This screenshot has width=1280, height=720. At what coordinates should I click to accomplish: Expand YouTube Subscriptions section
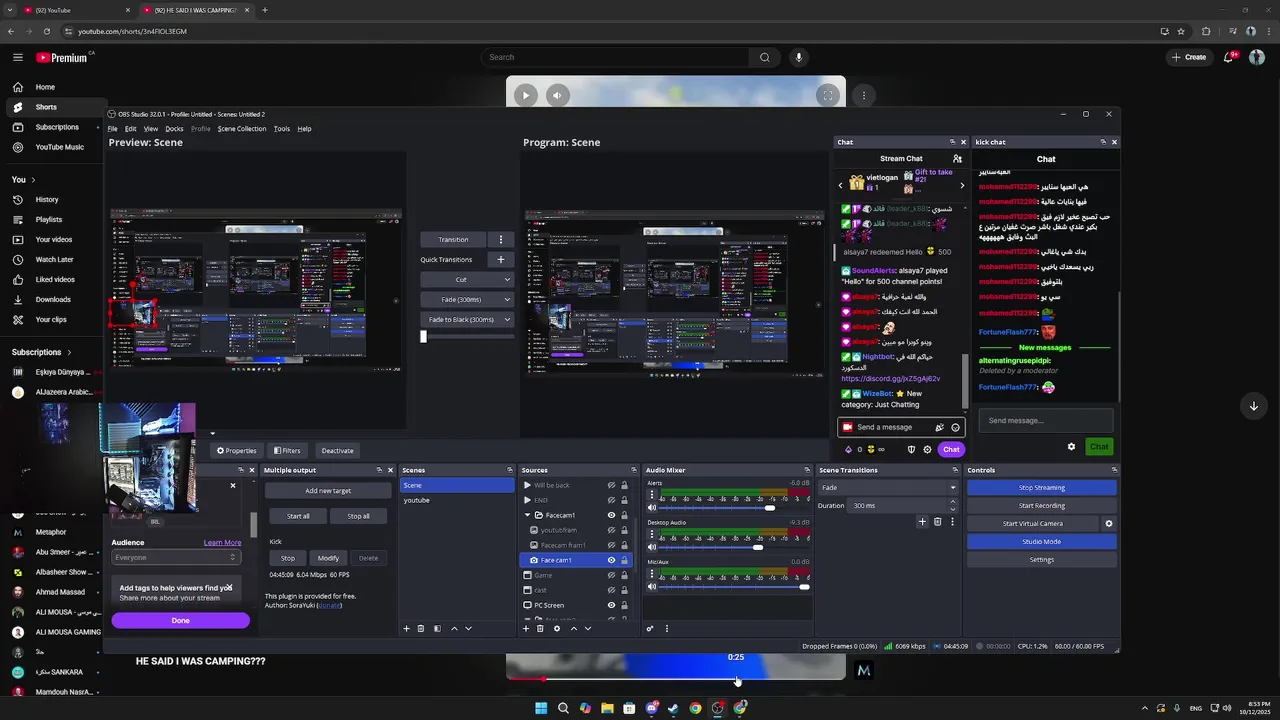tap(42, 352)
